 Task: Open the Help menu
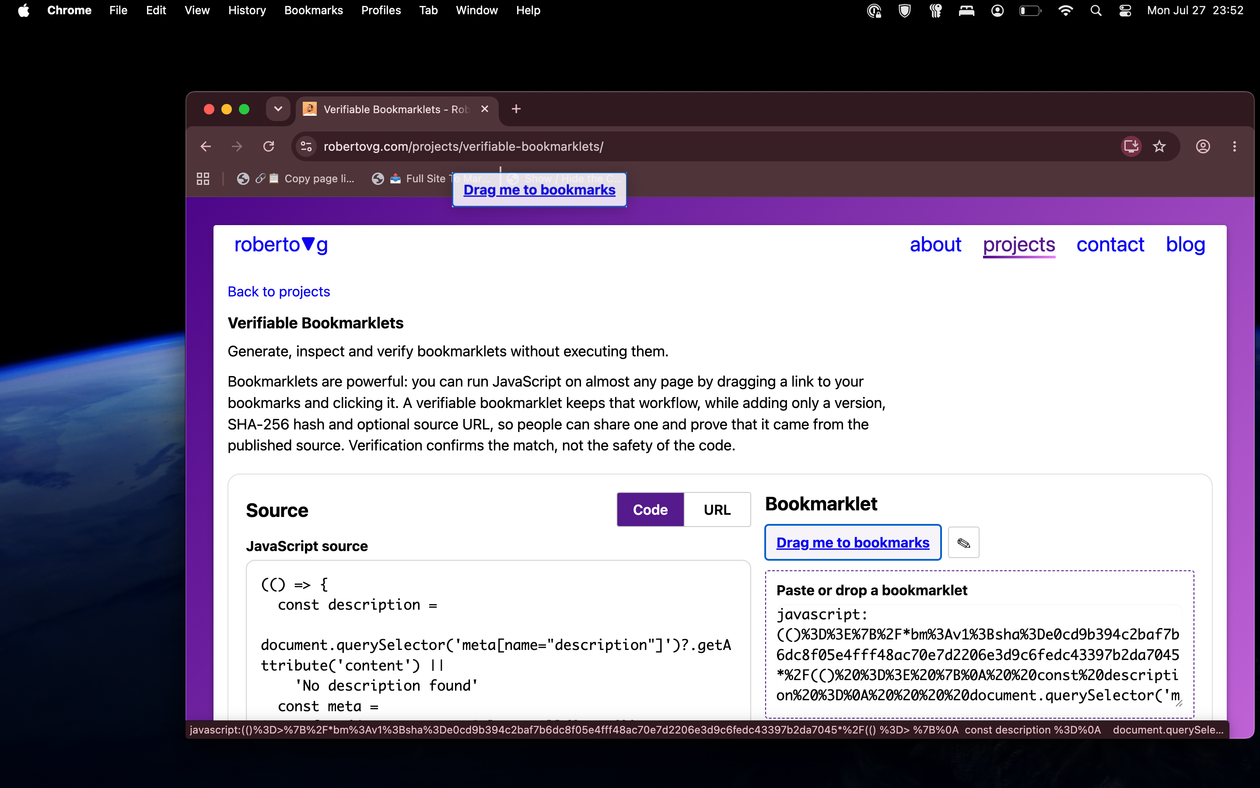pyautogui.click(x=528, y=10)
